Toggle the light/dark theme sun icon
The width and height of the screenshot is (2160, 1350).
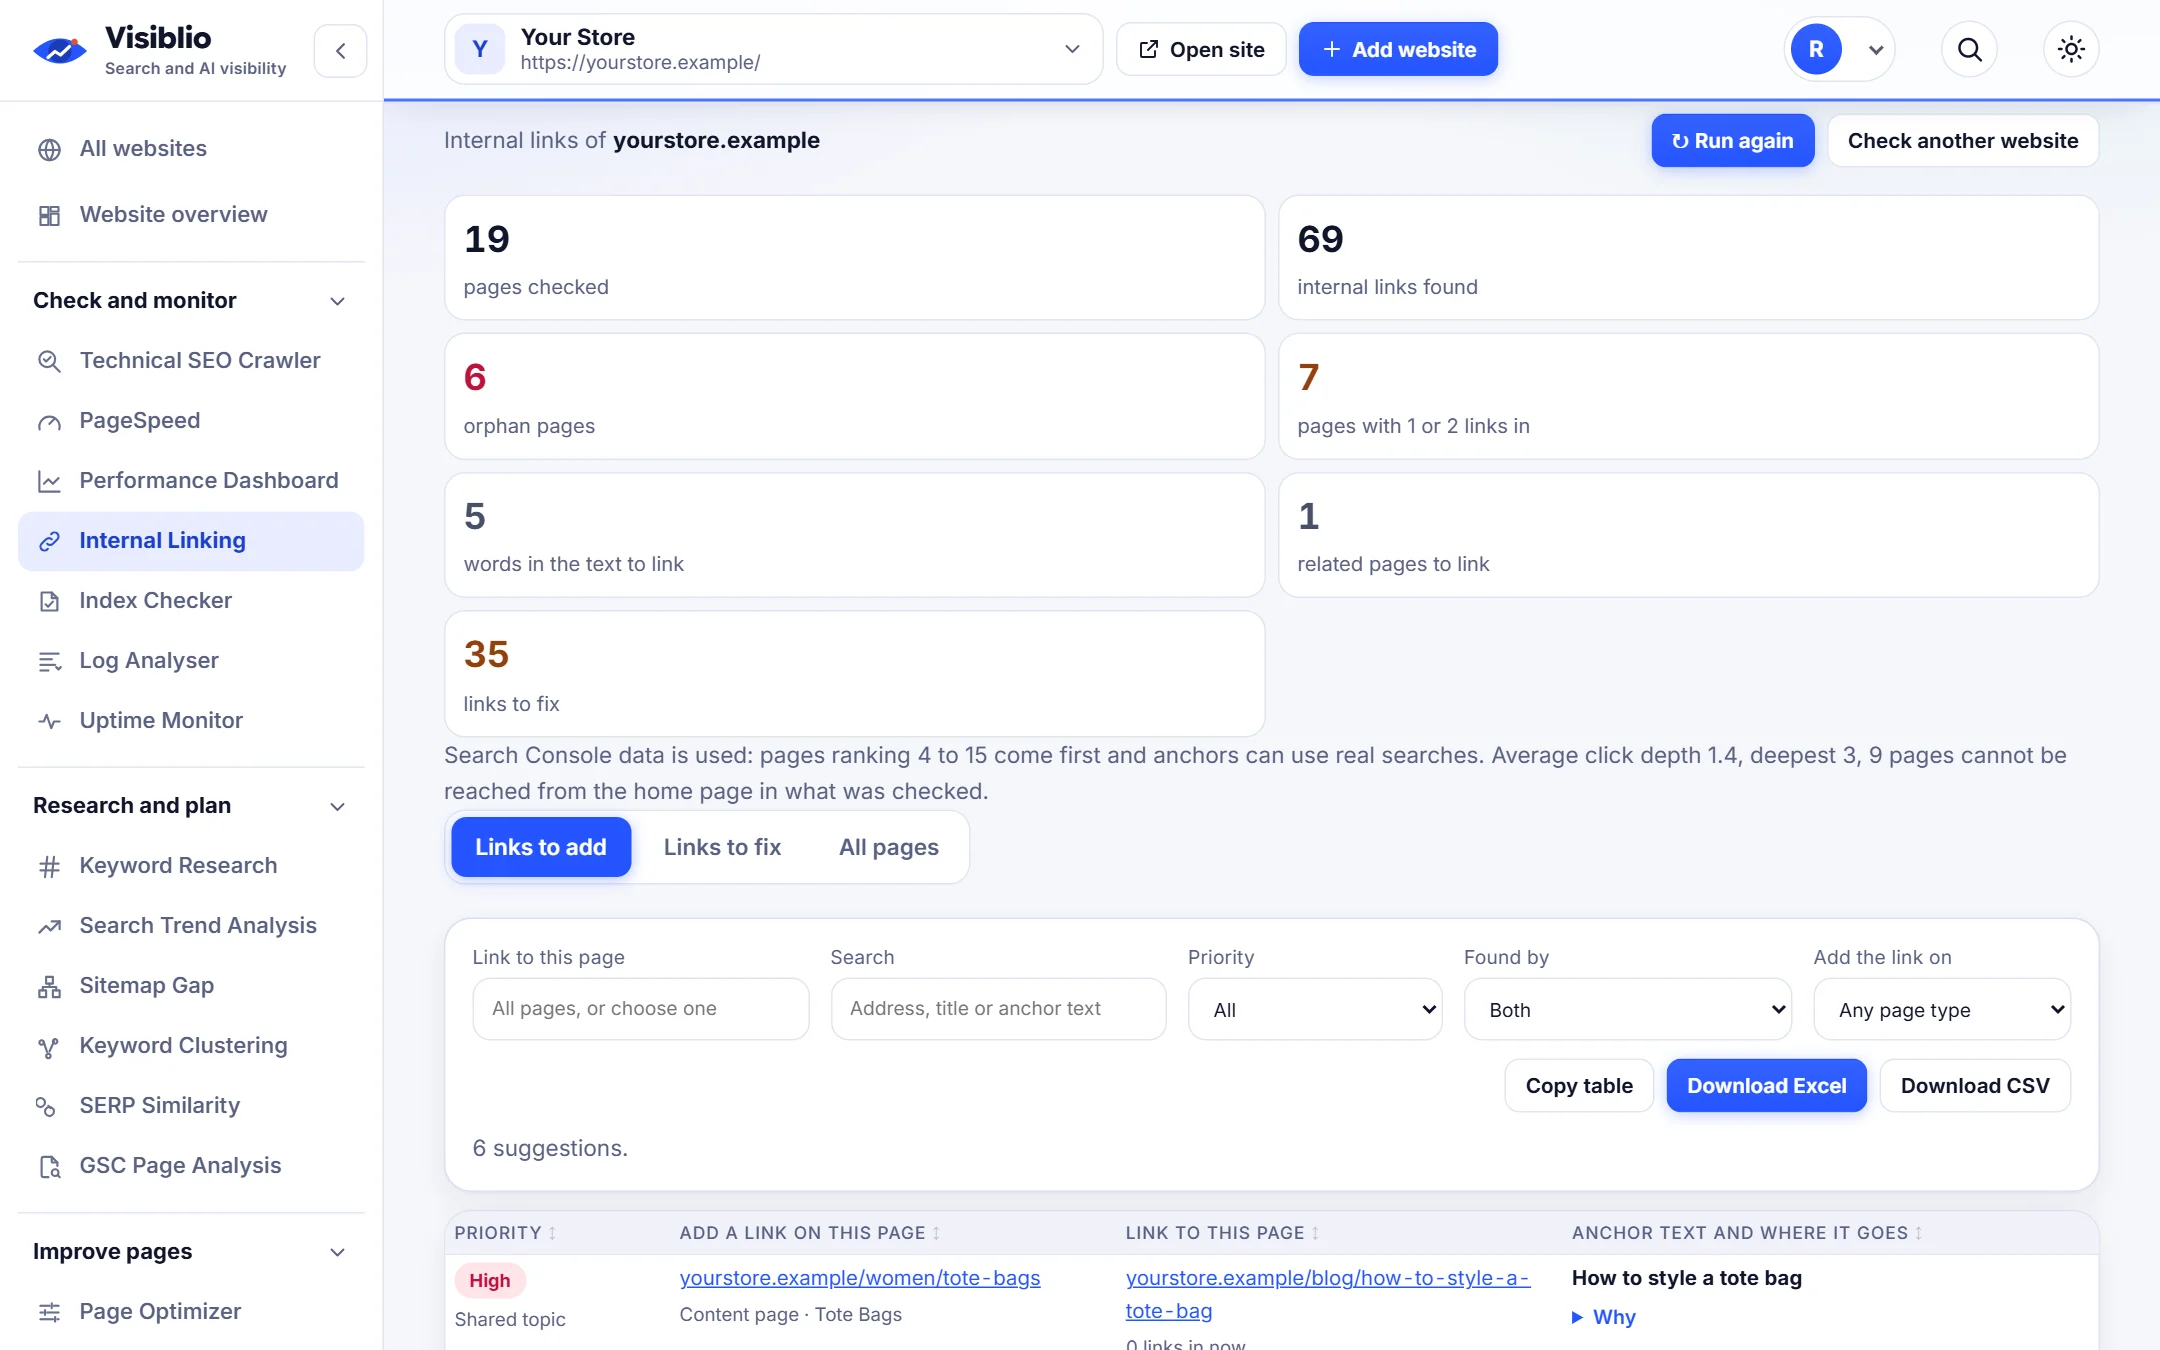pos(2071,49)
